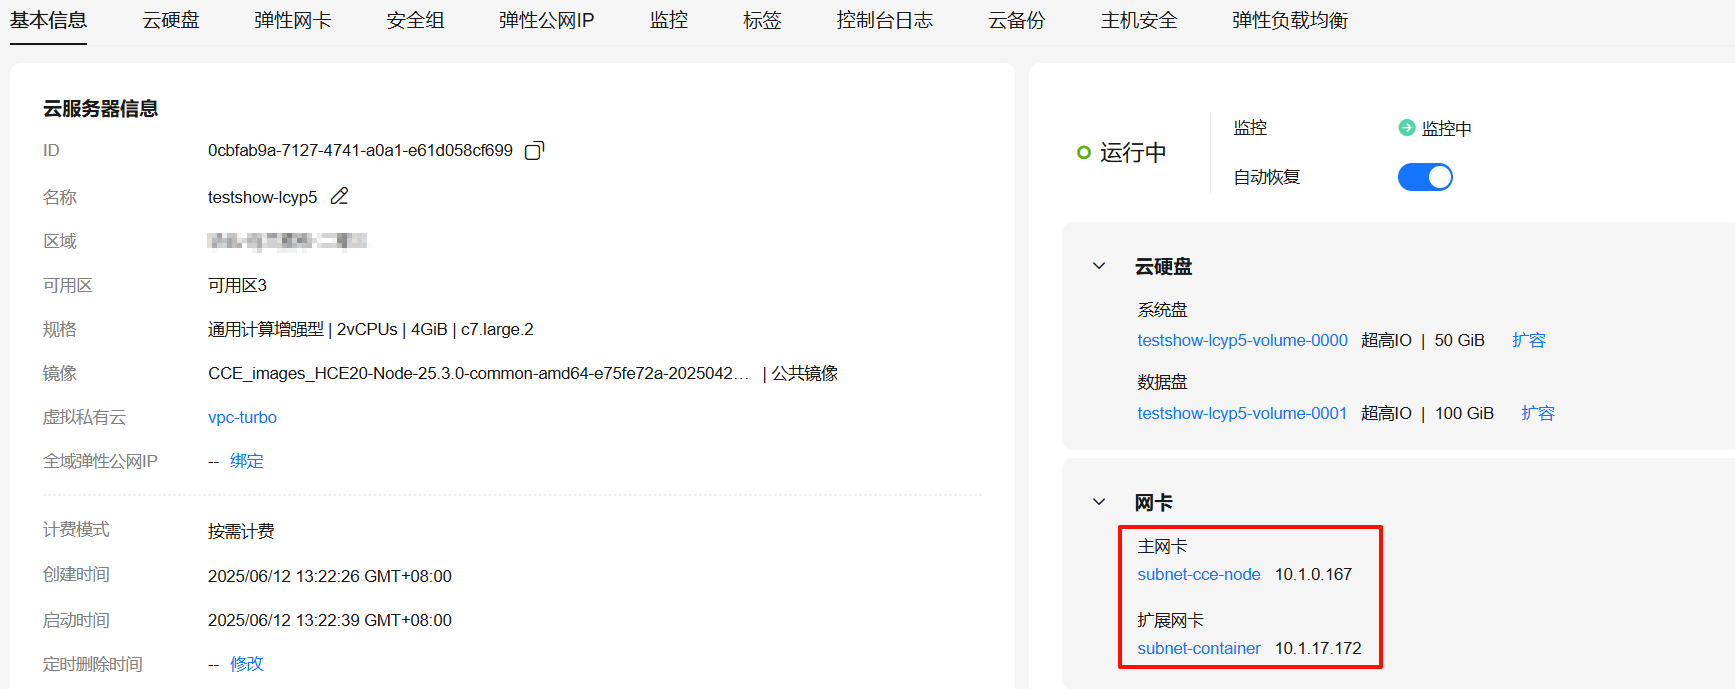
Task: Open the 控制台日志 tab
Action: 884,20
